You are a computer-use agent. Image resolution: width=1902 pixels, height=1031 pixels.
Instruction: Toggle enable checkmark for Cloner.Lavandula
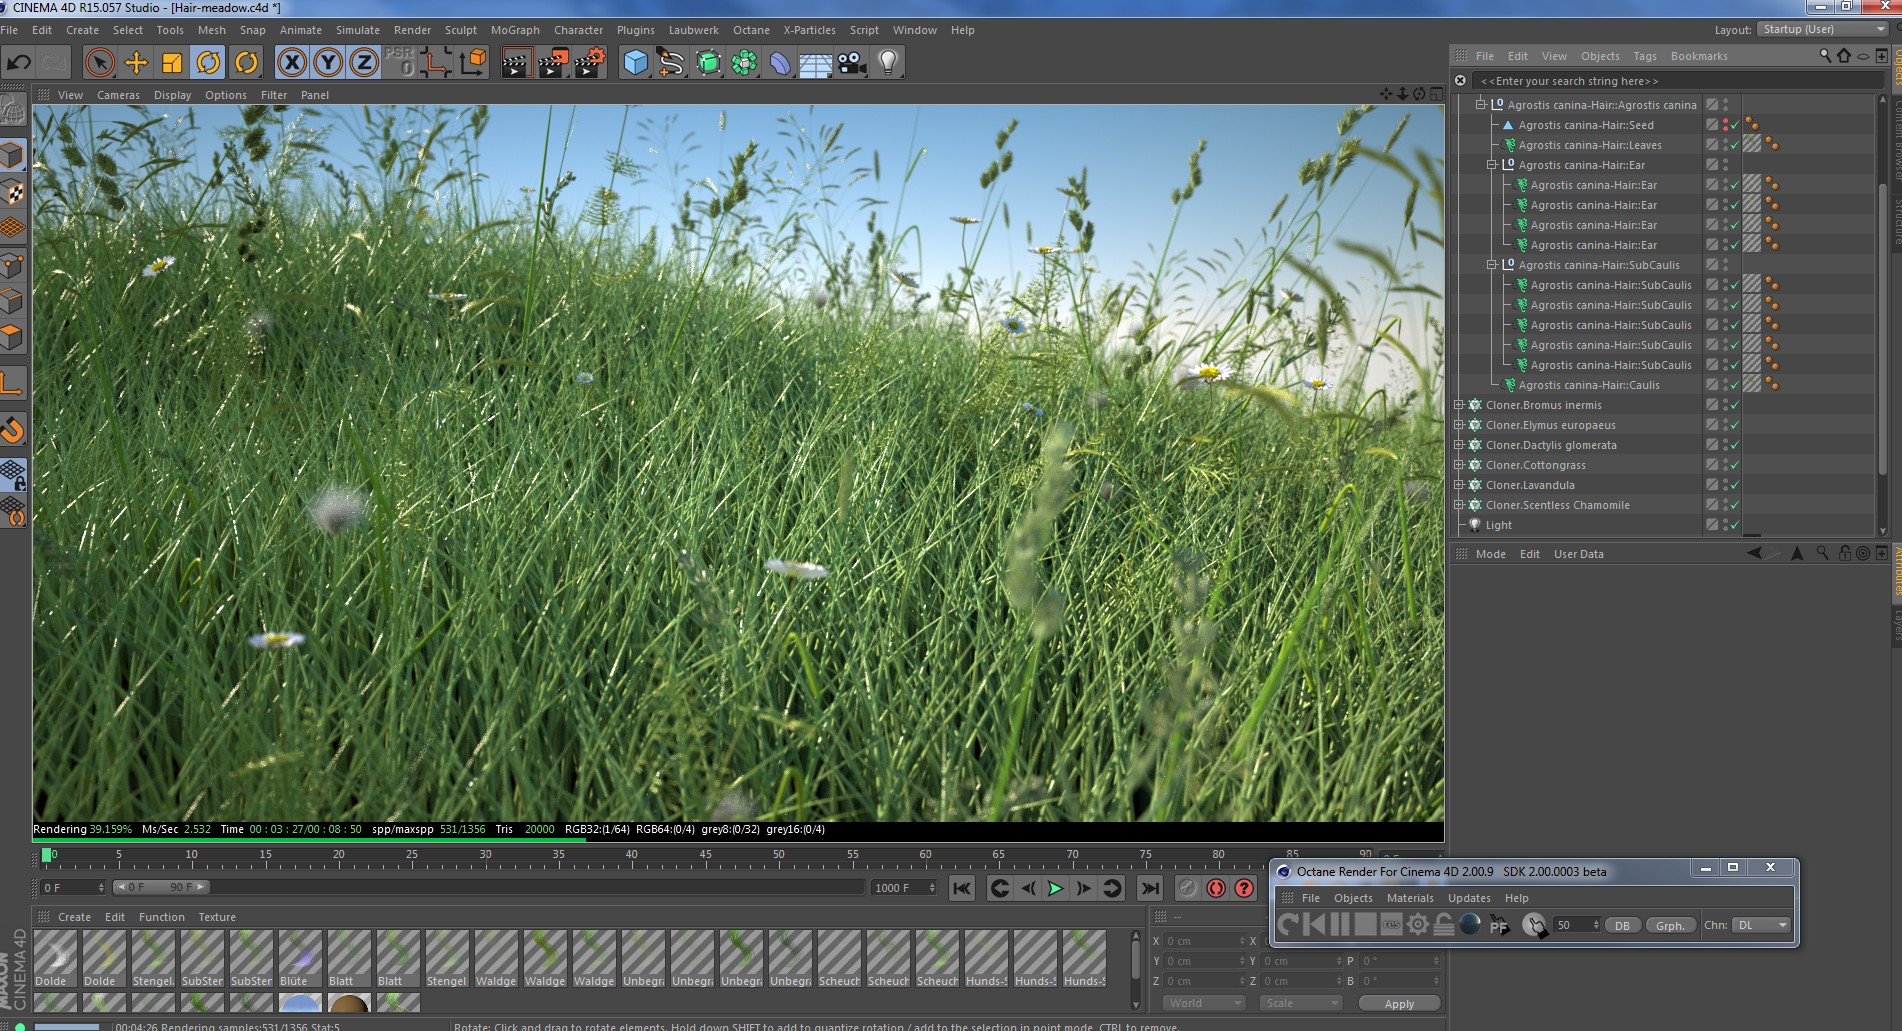[x=1735, y=485]
